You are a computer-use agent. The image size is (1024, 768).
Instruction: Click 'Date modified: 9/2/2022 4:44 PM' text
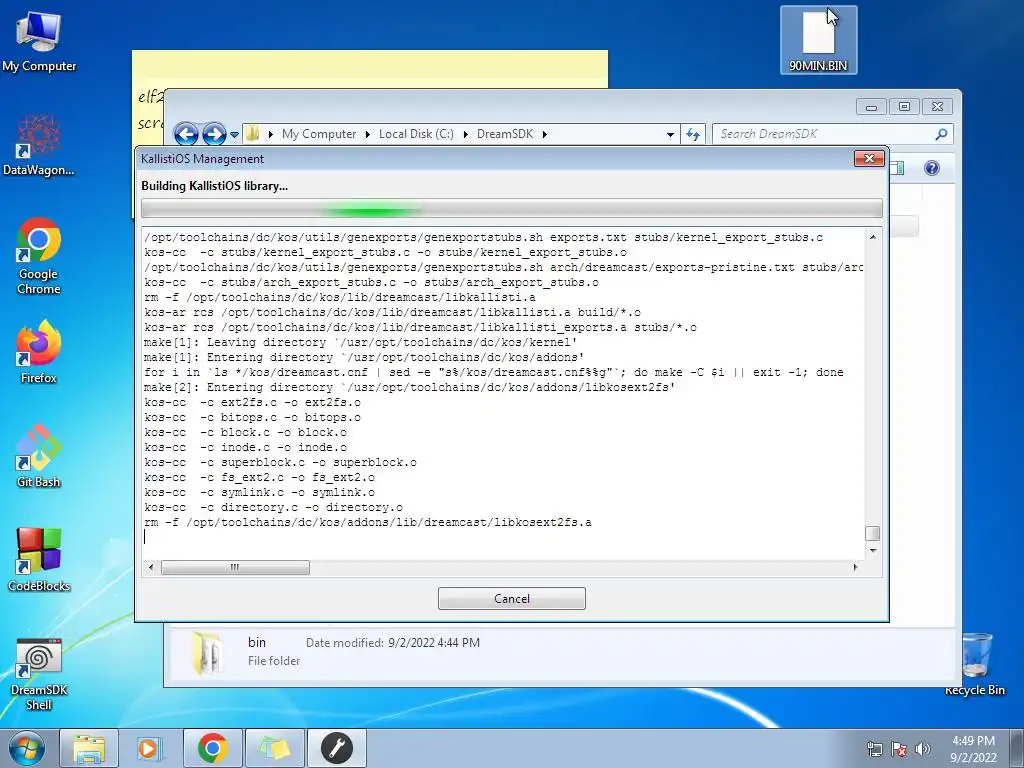tap(392, 643)
